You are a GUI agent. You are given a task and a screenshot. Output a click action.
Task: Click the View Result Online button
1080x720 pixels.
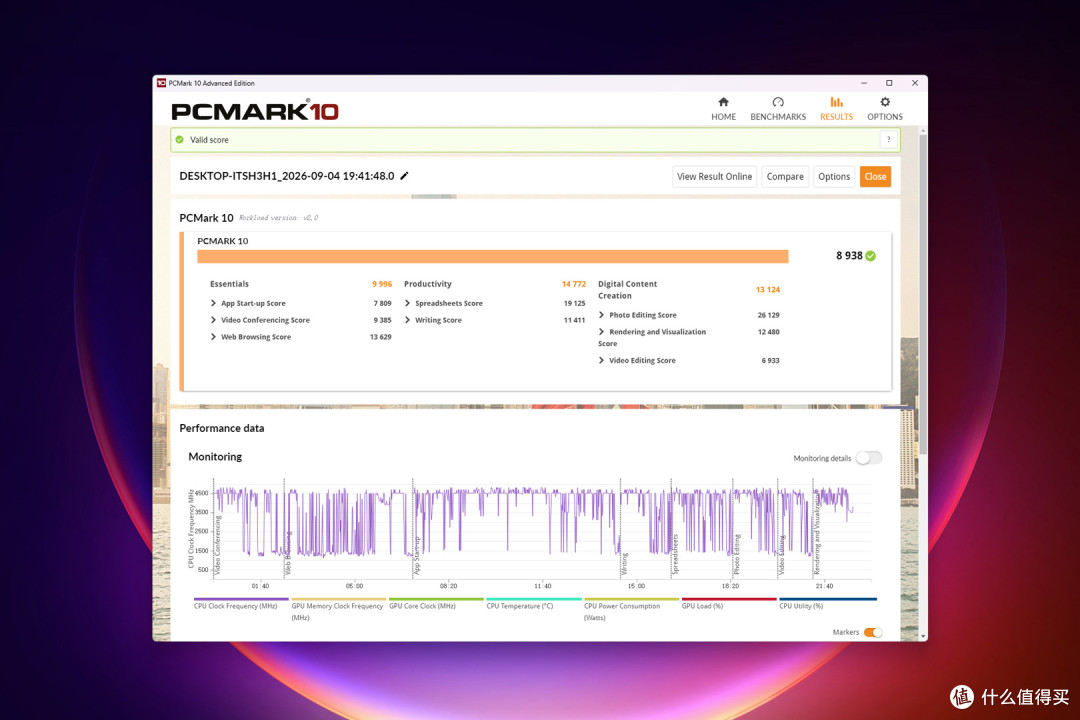point(714,176)
